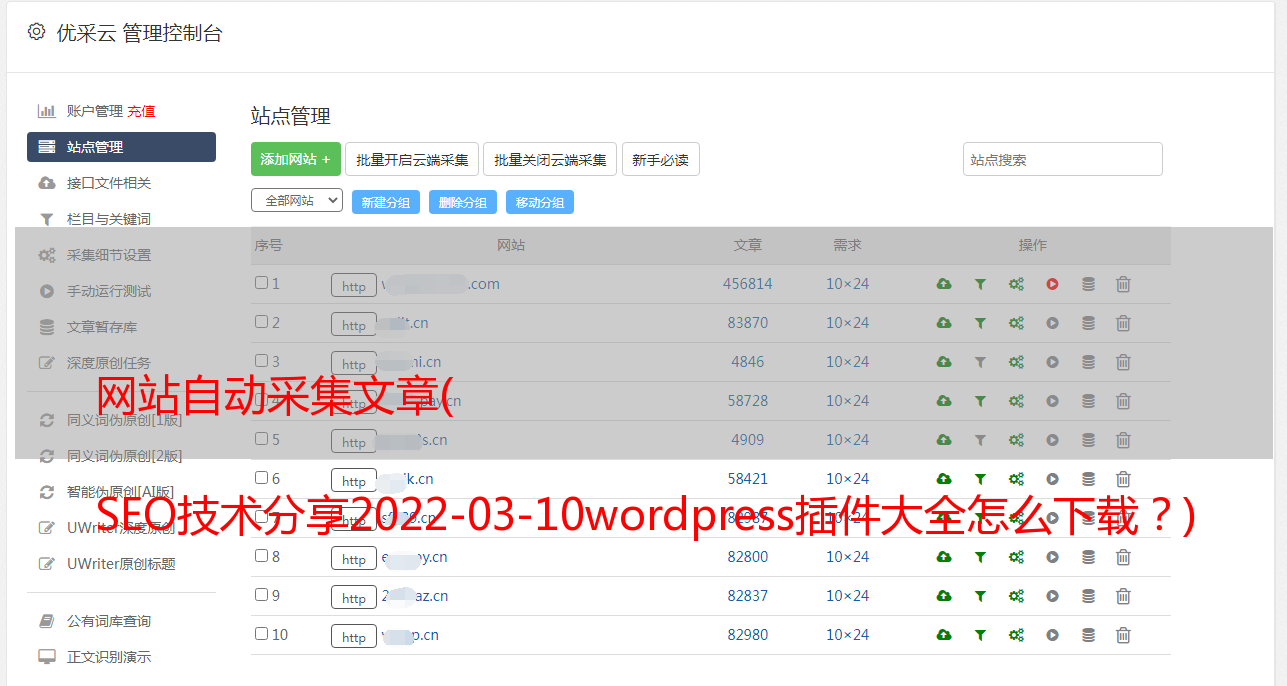The image size is (1287, 686).
Task: Click the filter funnel icon in row 1
Action: pos(980,284)
